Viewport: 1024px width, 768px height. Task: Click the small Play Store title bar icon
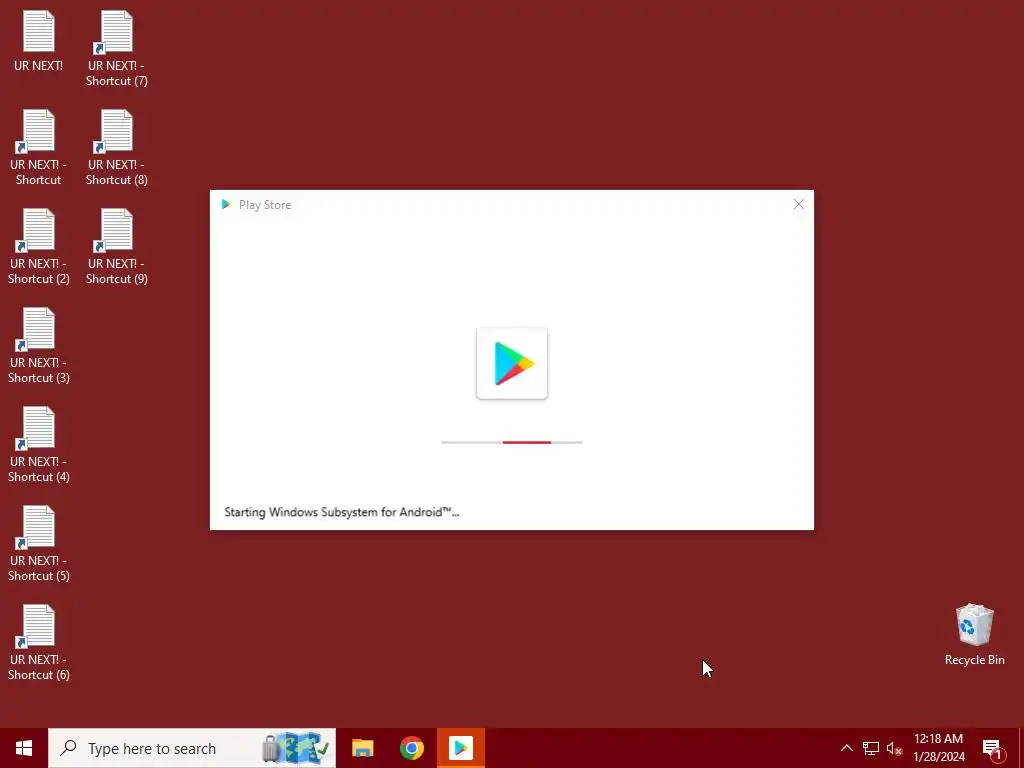(226, 204)
